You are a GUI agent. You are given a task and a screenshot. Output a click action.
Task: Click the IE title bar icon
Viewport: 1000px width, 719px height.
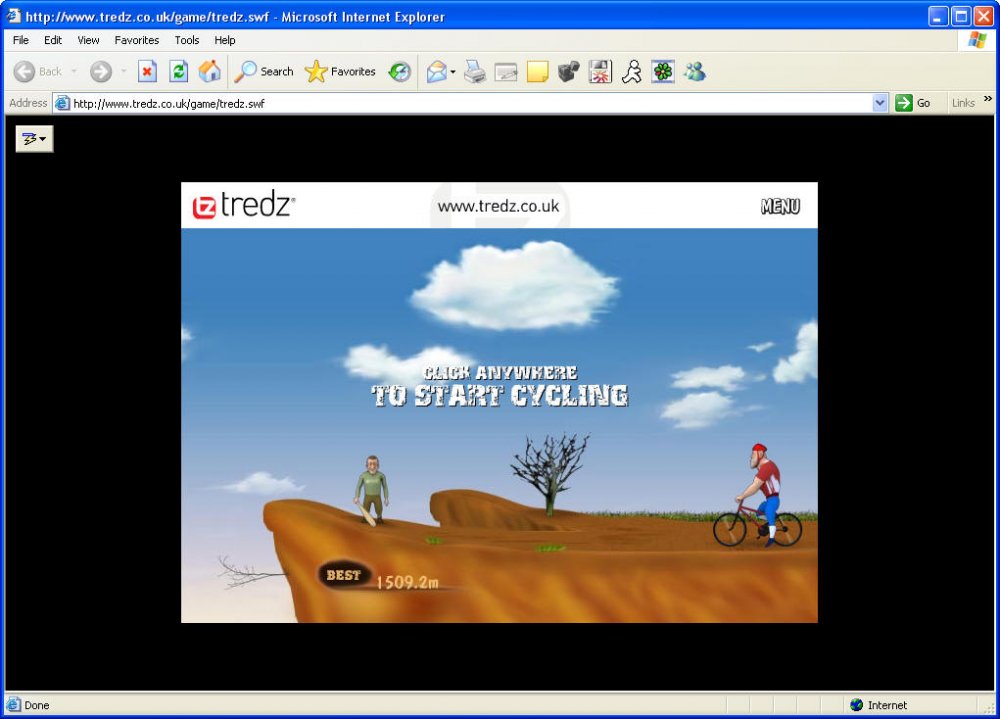pos(13,15)
